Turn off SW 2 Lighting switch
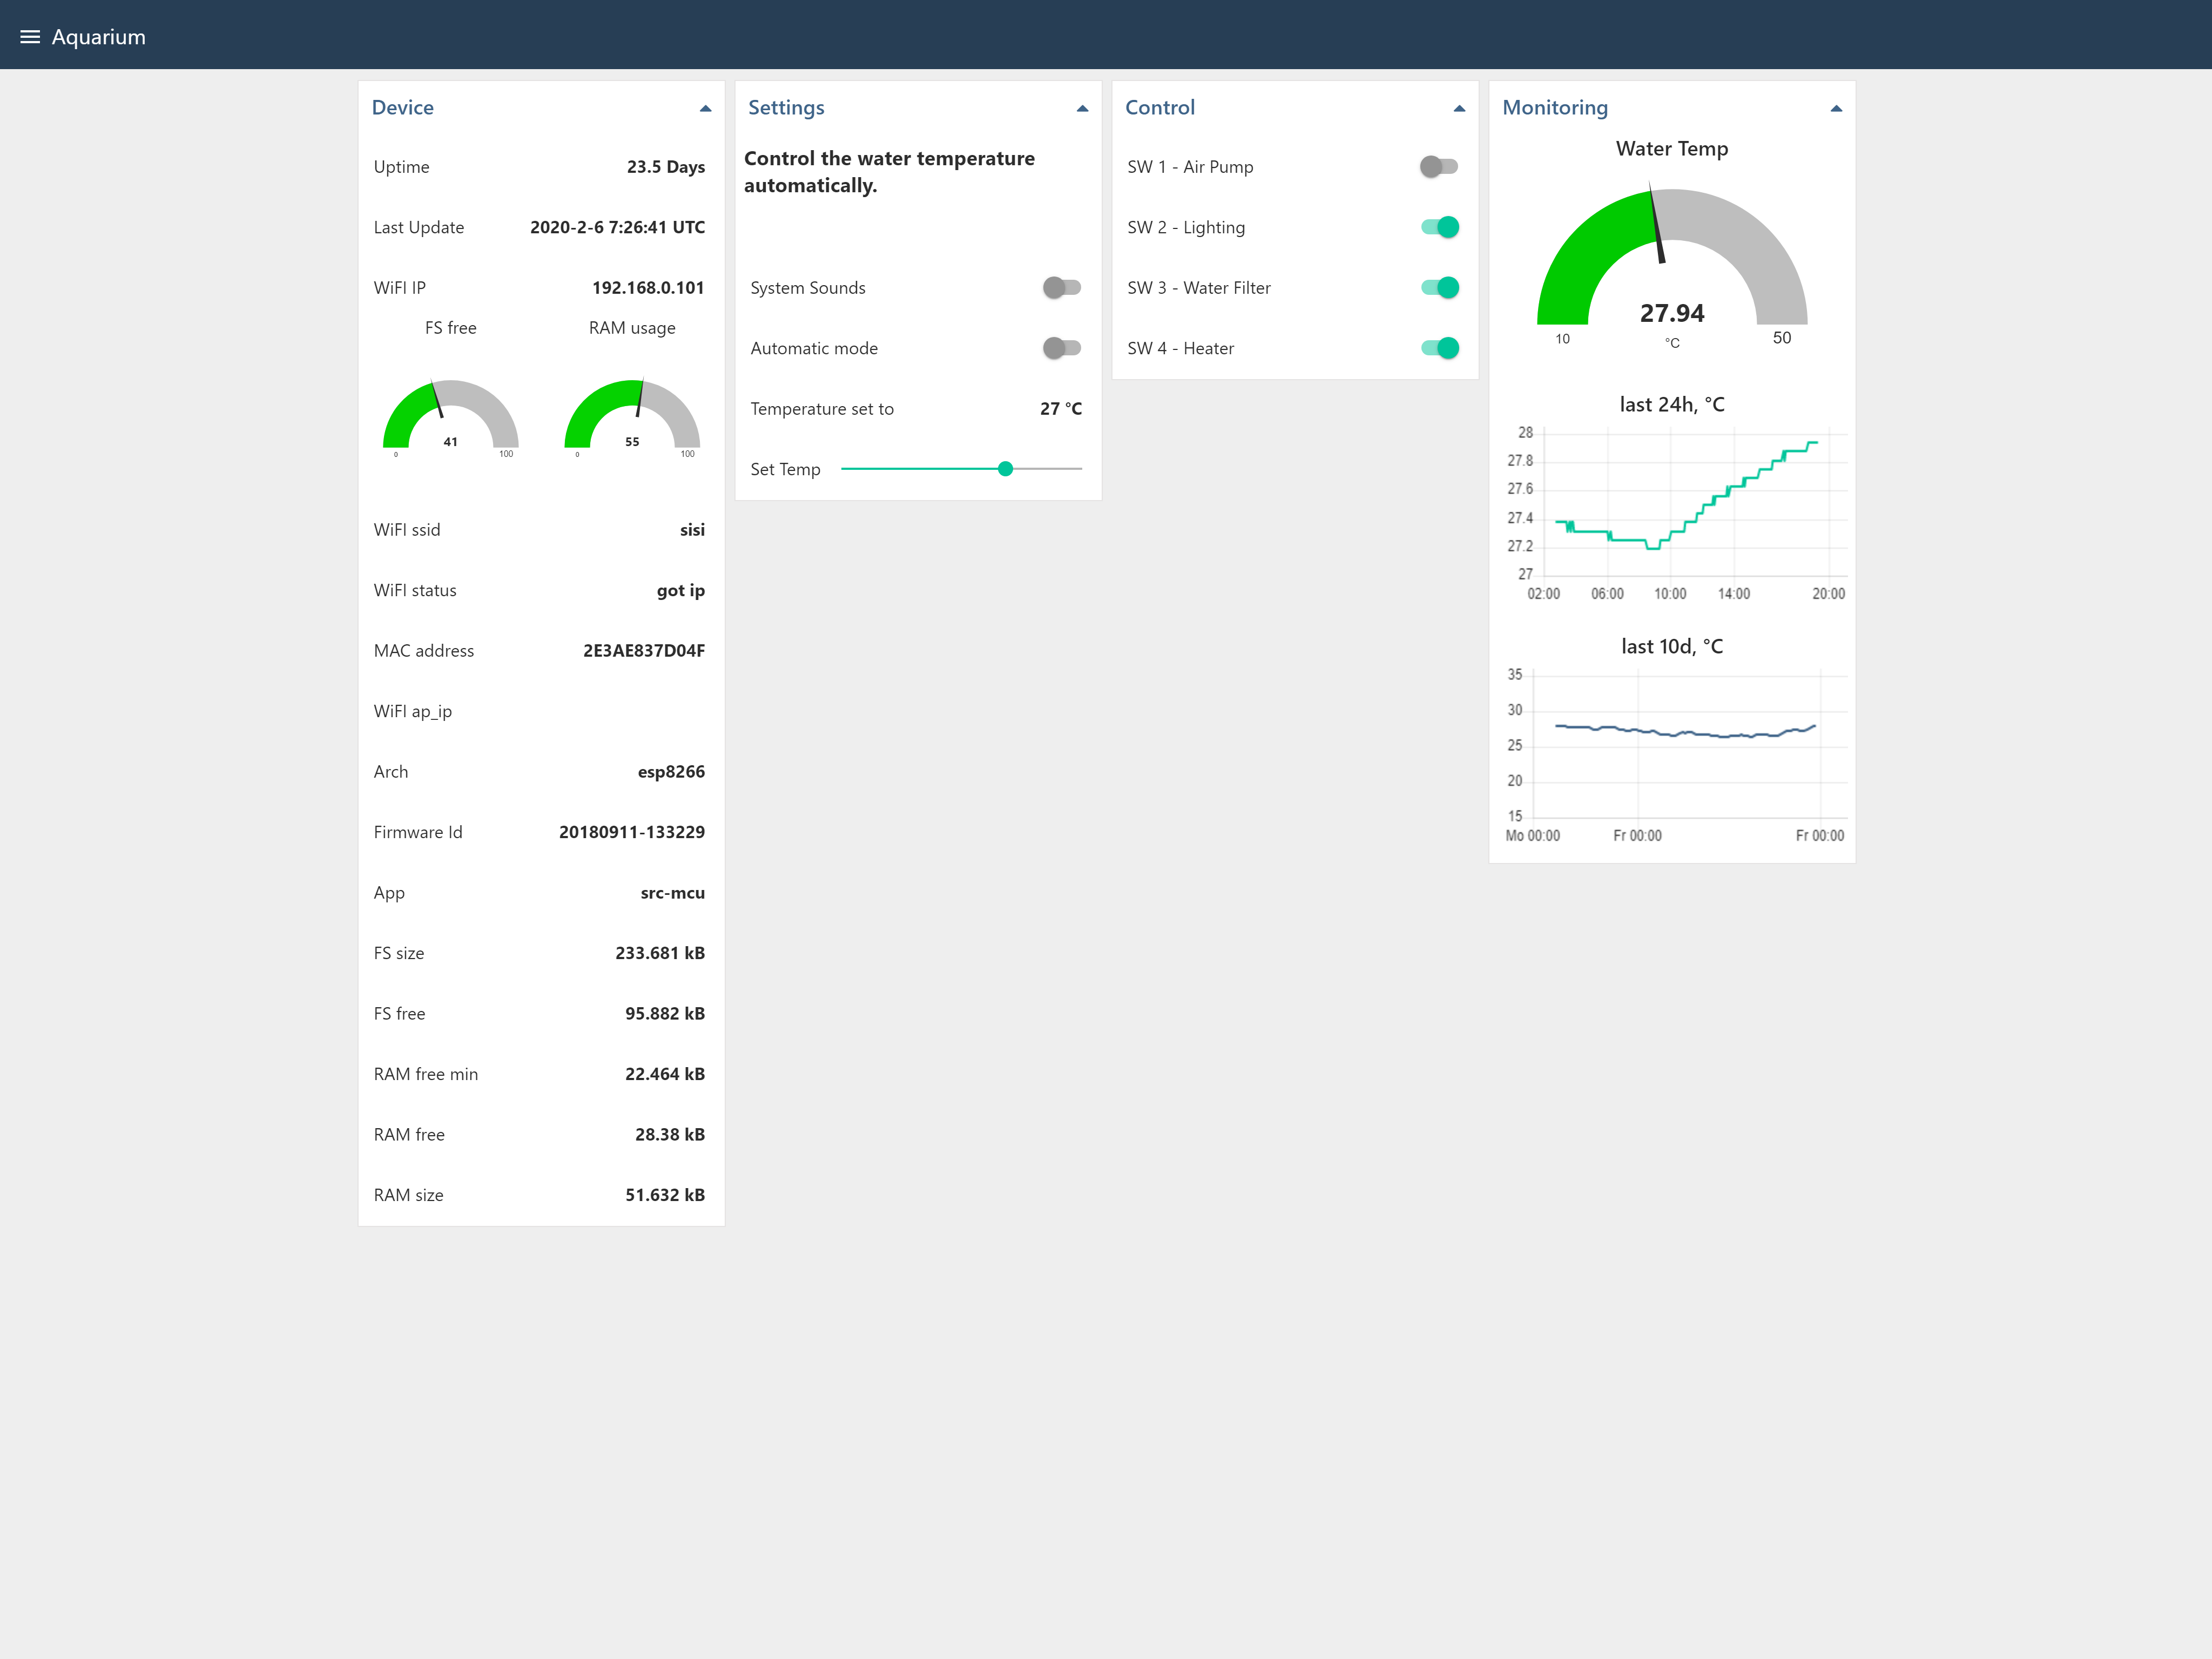This screenshot has height=1659, width=2212. (x=1439, y=227)
